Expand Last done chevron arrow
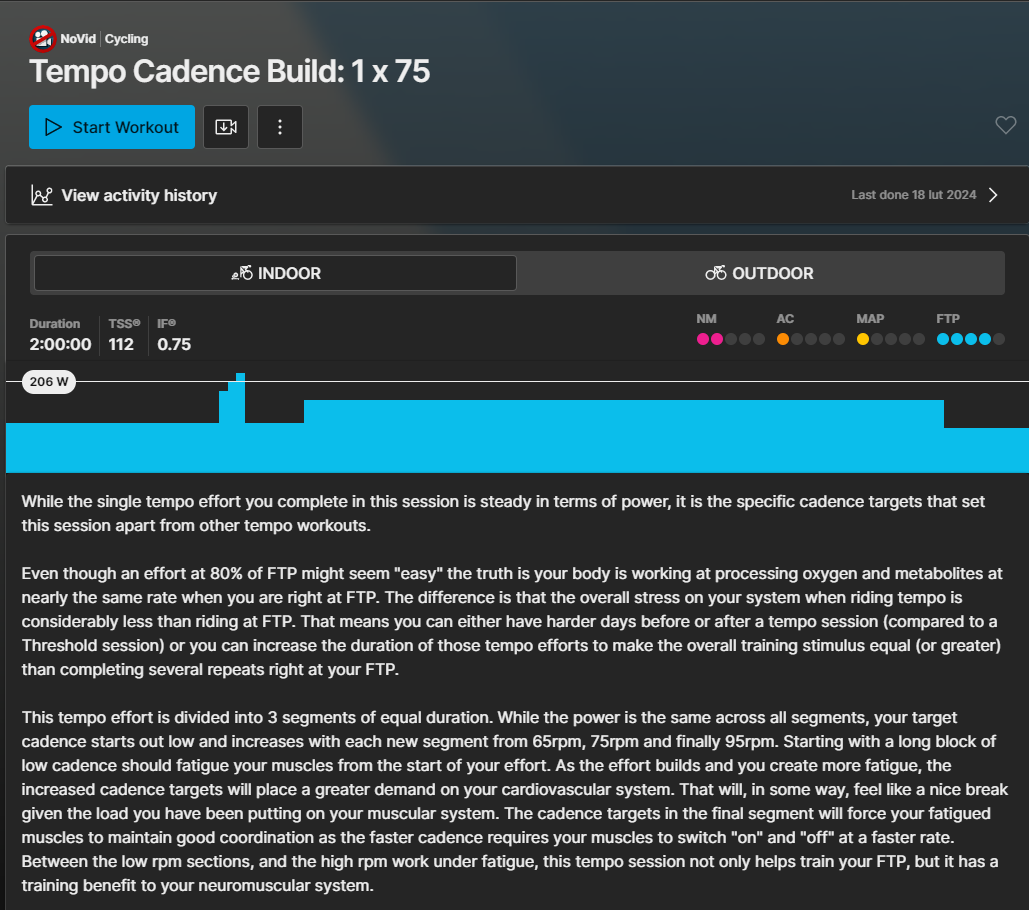Viewport: 1029px width, 910px height. tap(993, 195)
